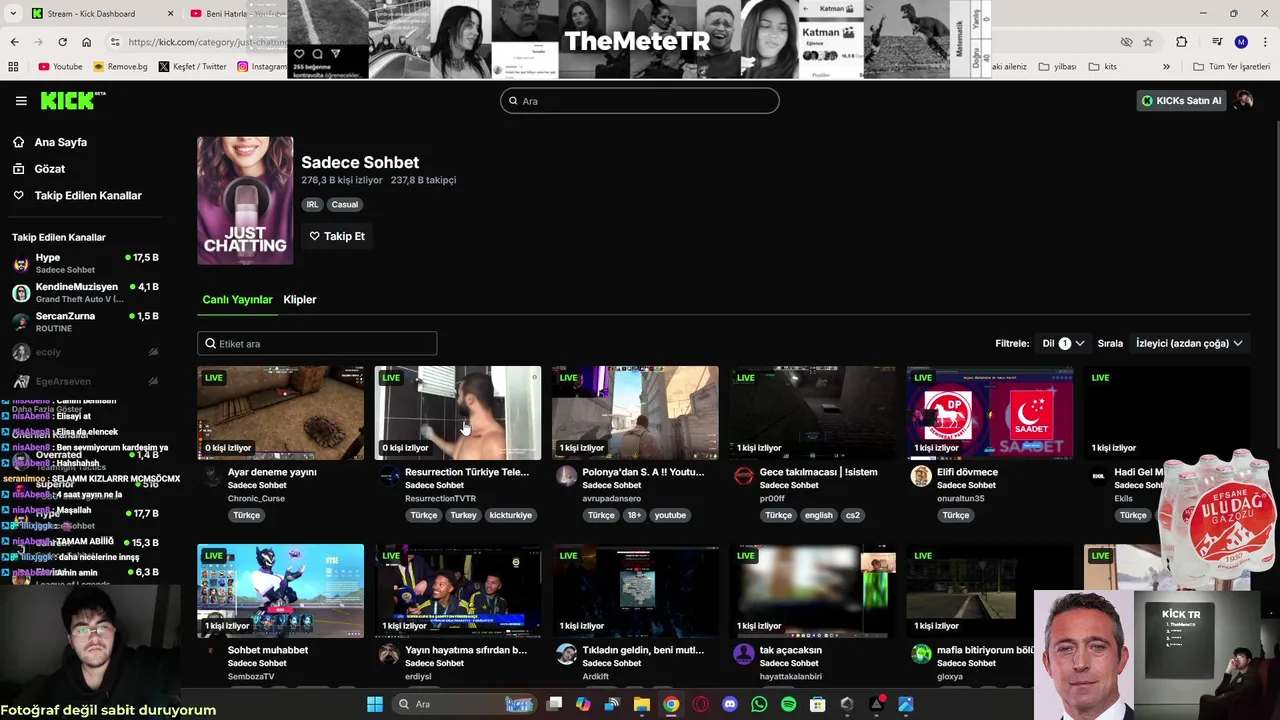Switch to Canlı Yayınlar tab
This screenshot has width=1280, height=720.
(x=237, y=300)
